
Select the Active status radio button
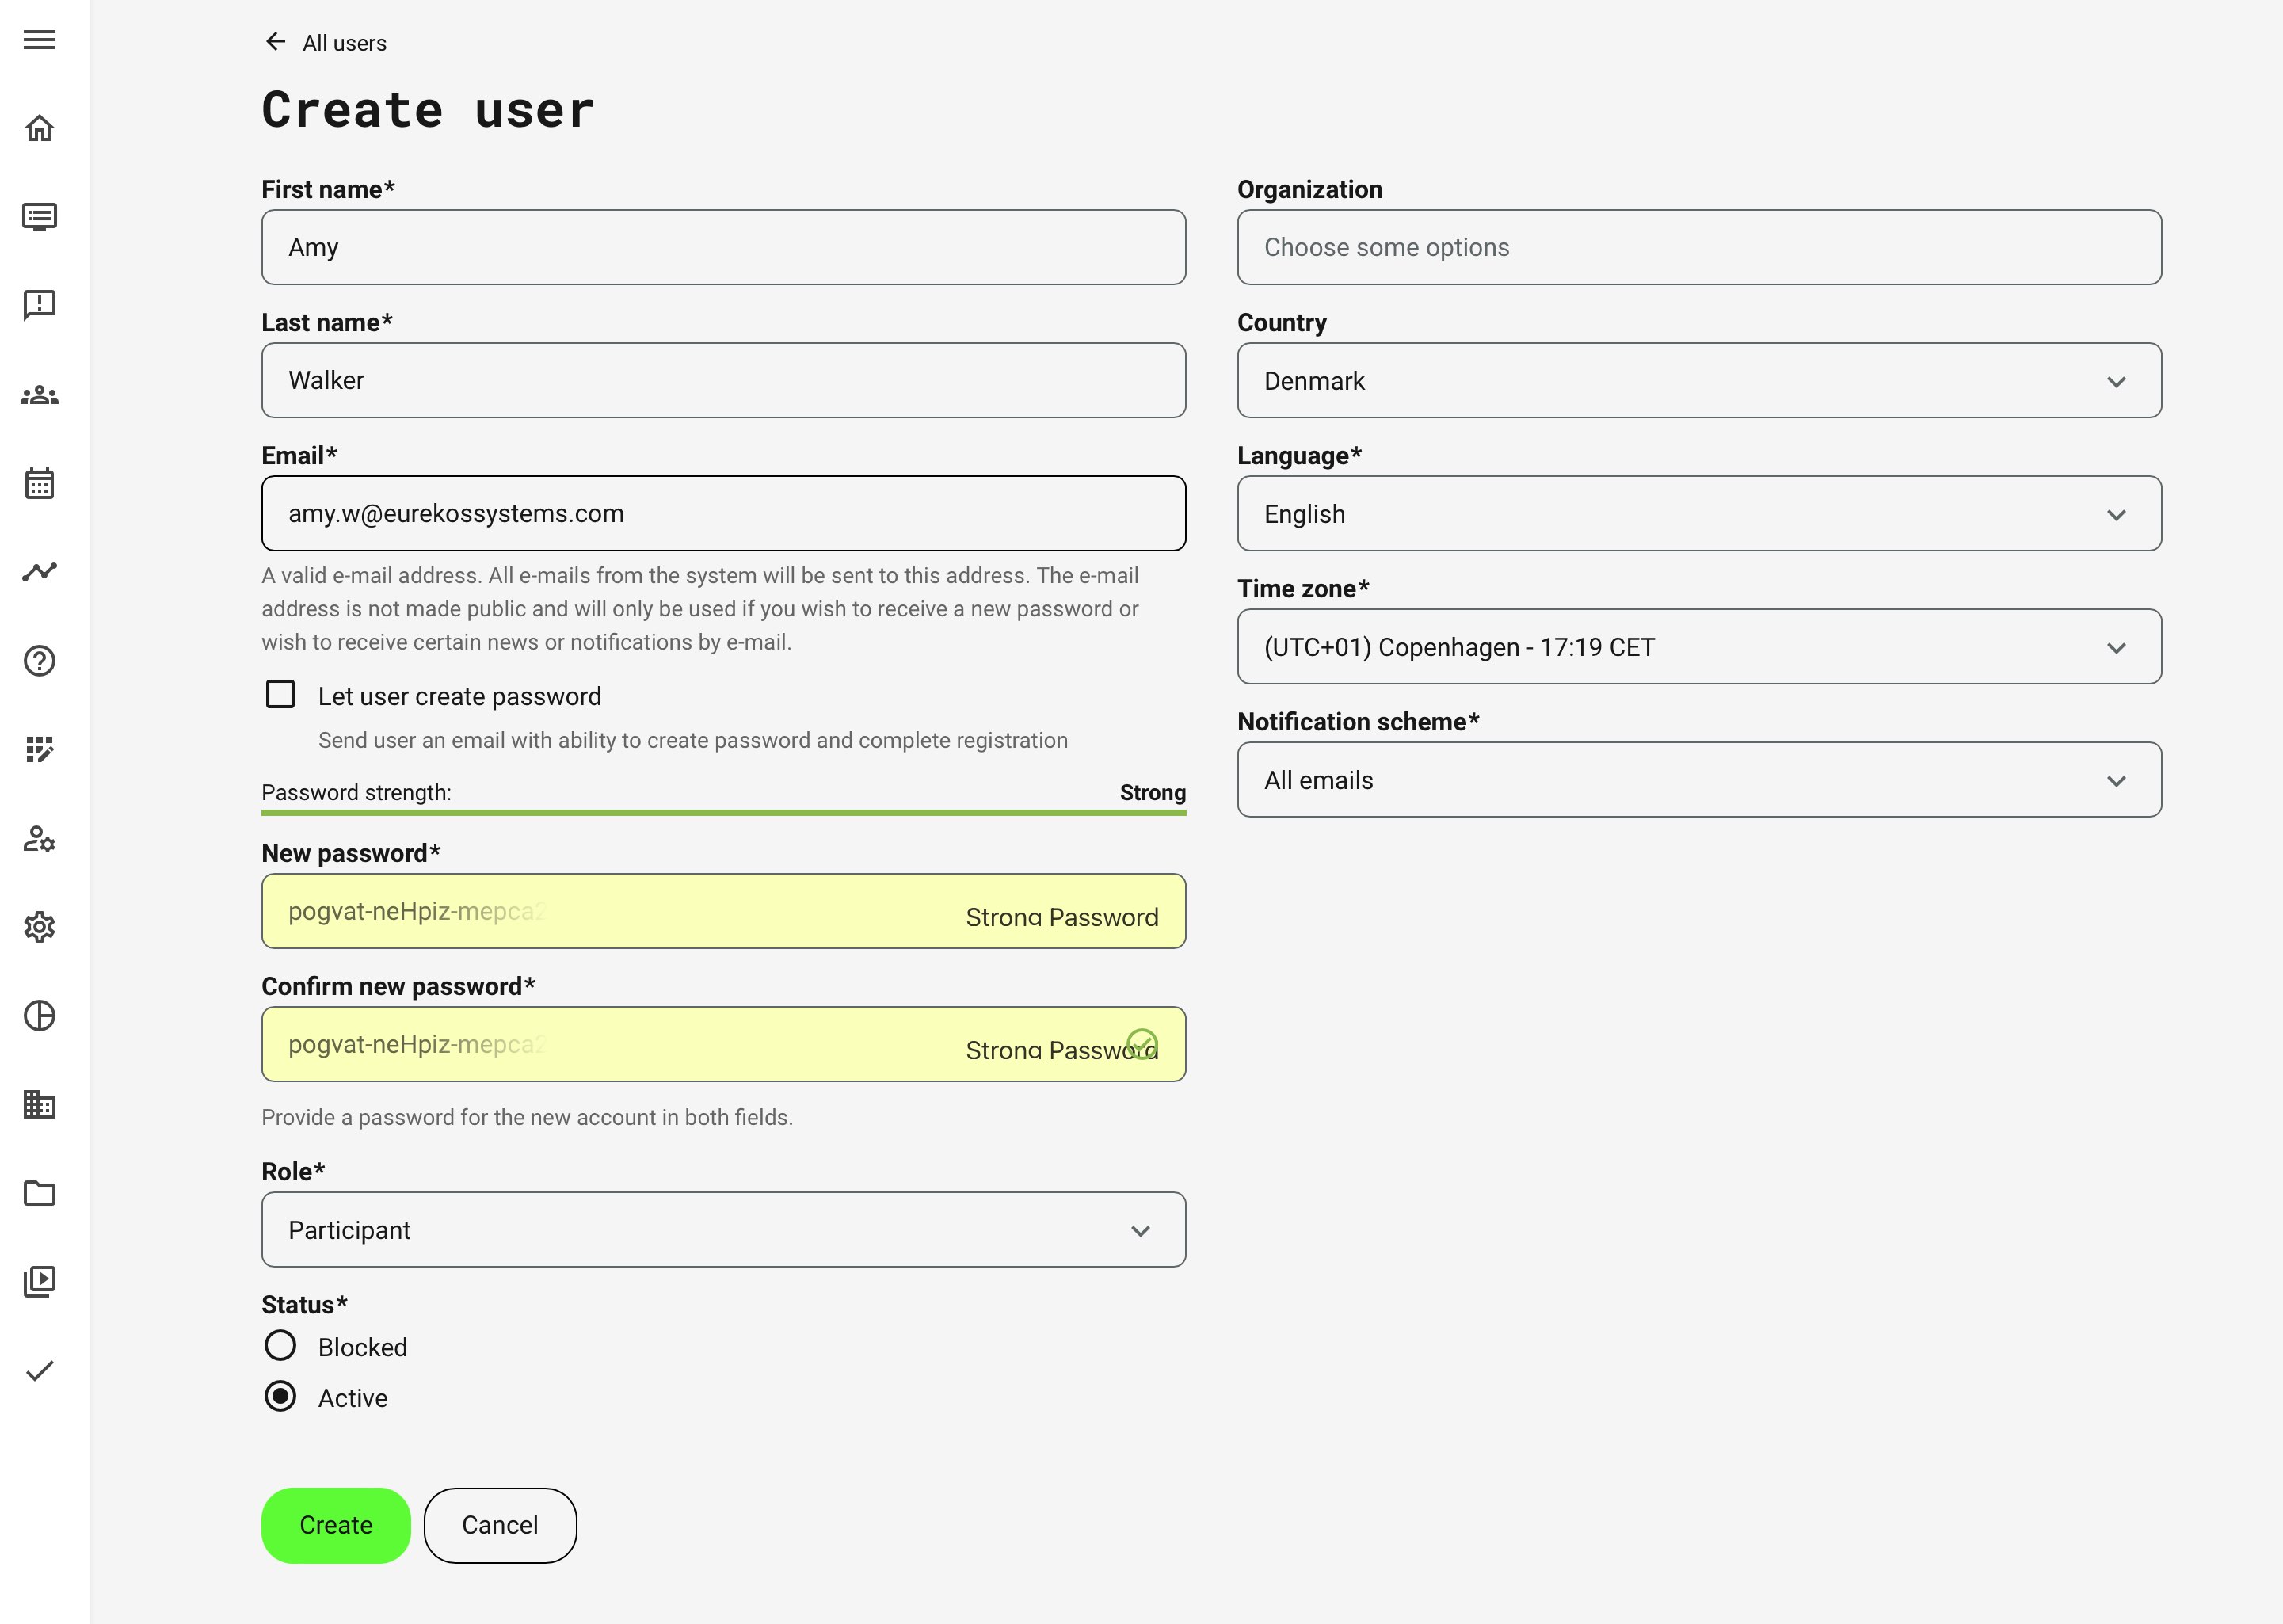[280, 1397]
